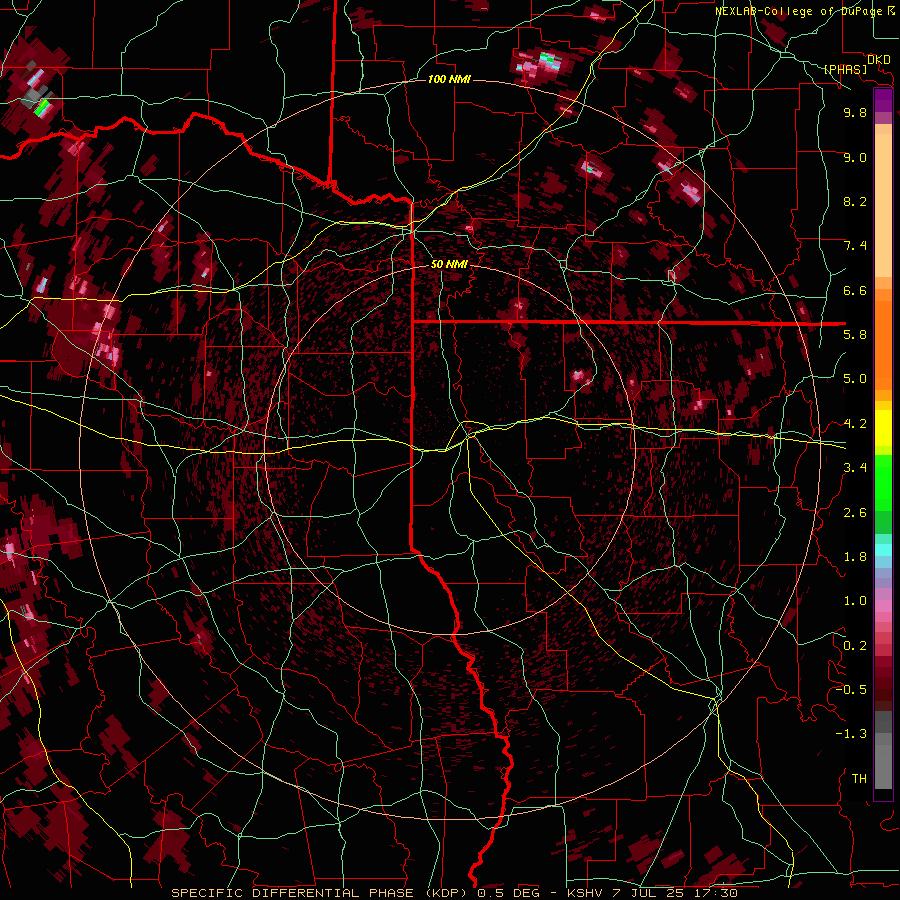Pick the purple top band of color bar

[x=883, y=100]
